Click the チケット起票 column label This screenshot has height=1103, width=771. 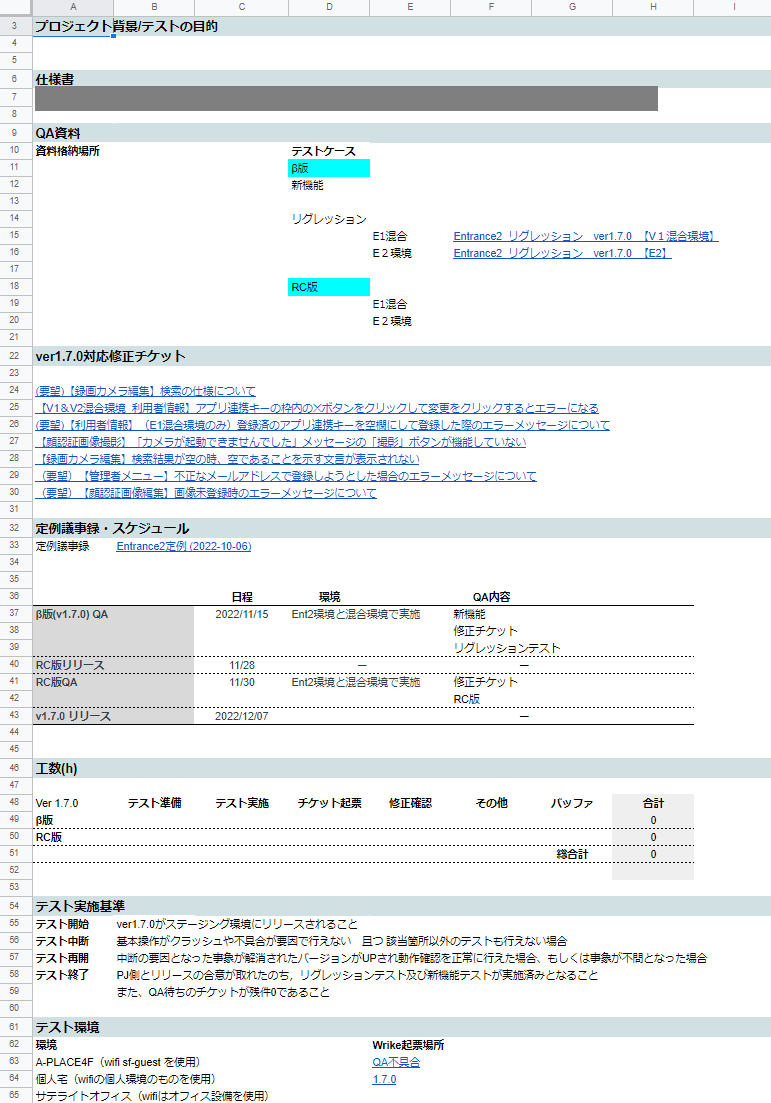point(329,803)
